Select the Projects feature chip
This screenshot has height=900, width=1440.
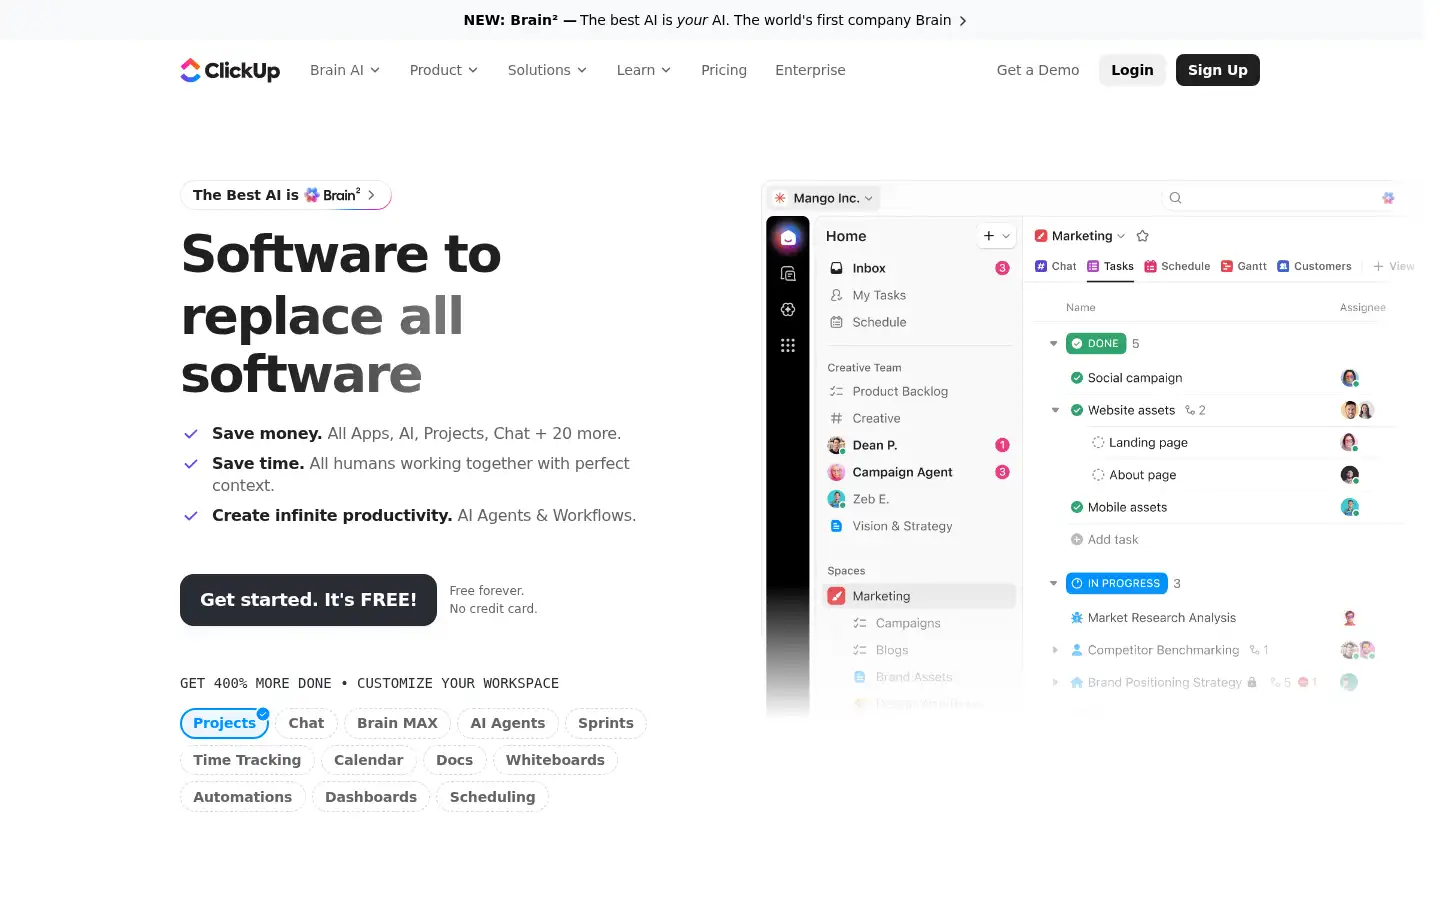(x=224, y=723)
